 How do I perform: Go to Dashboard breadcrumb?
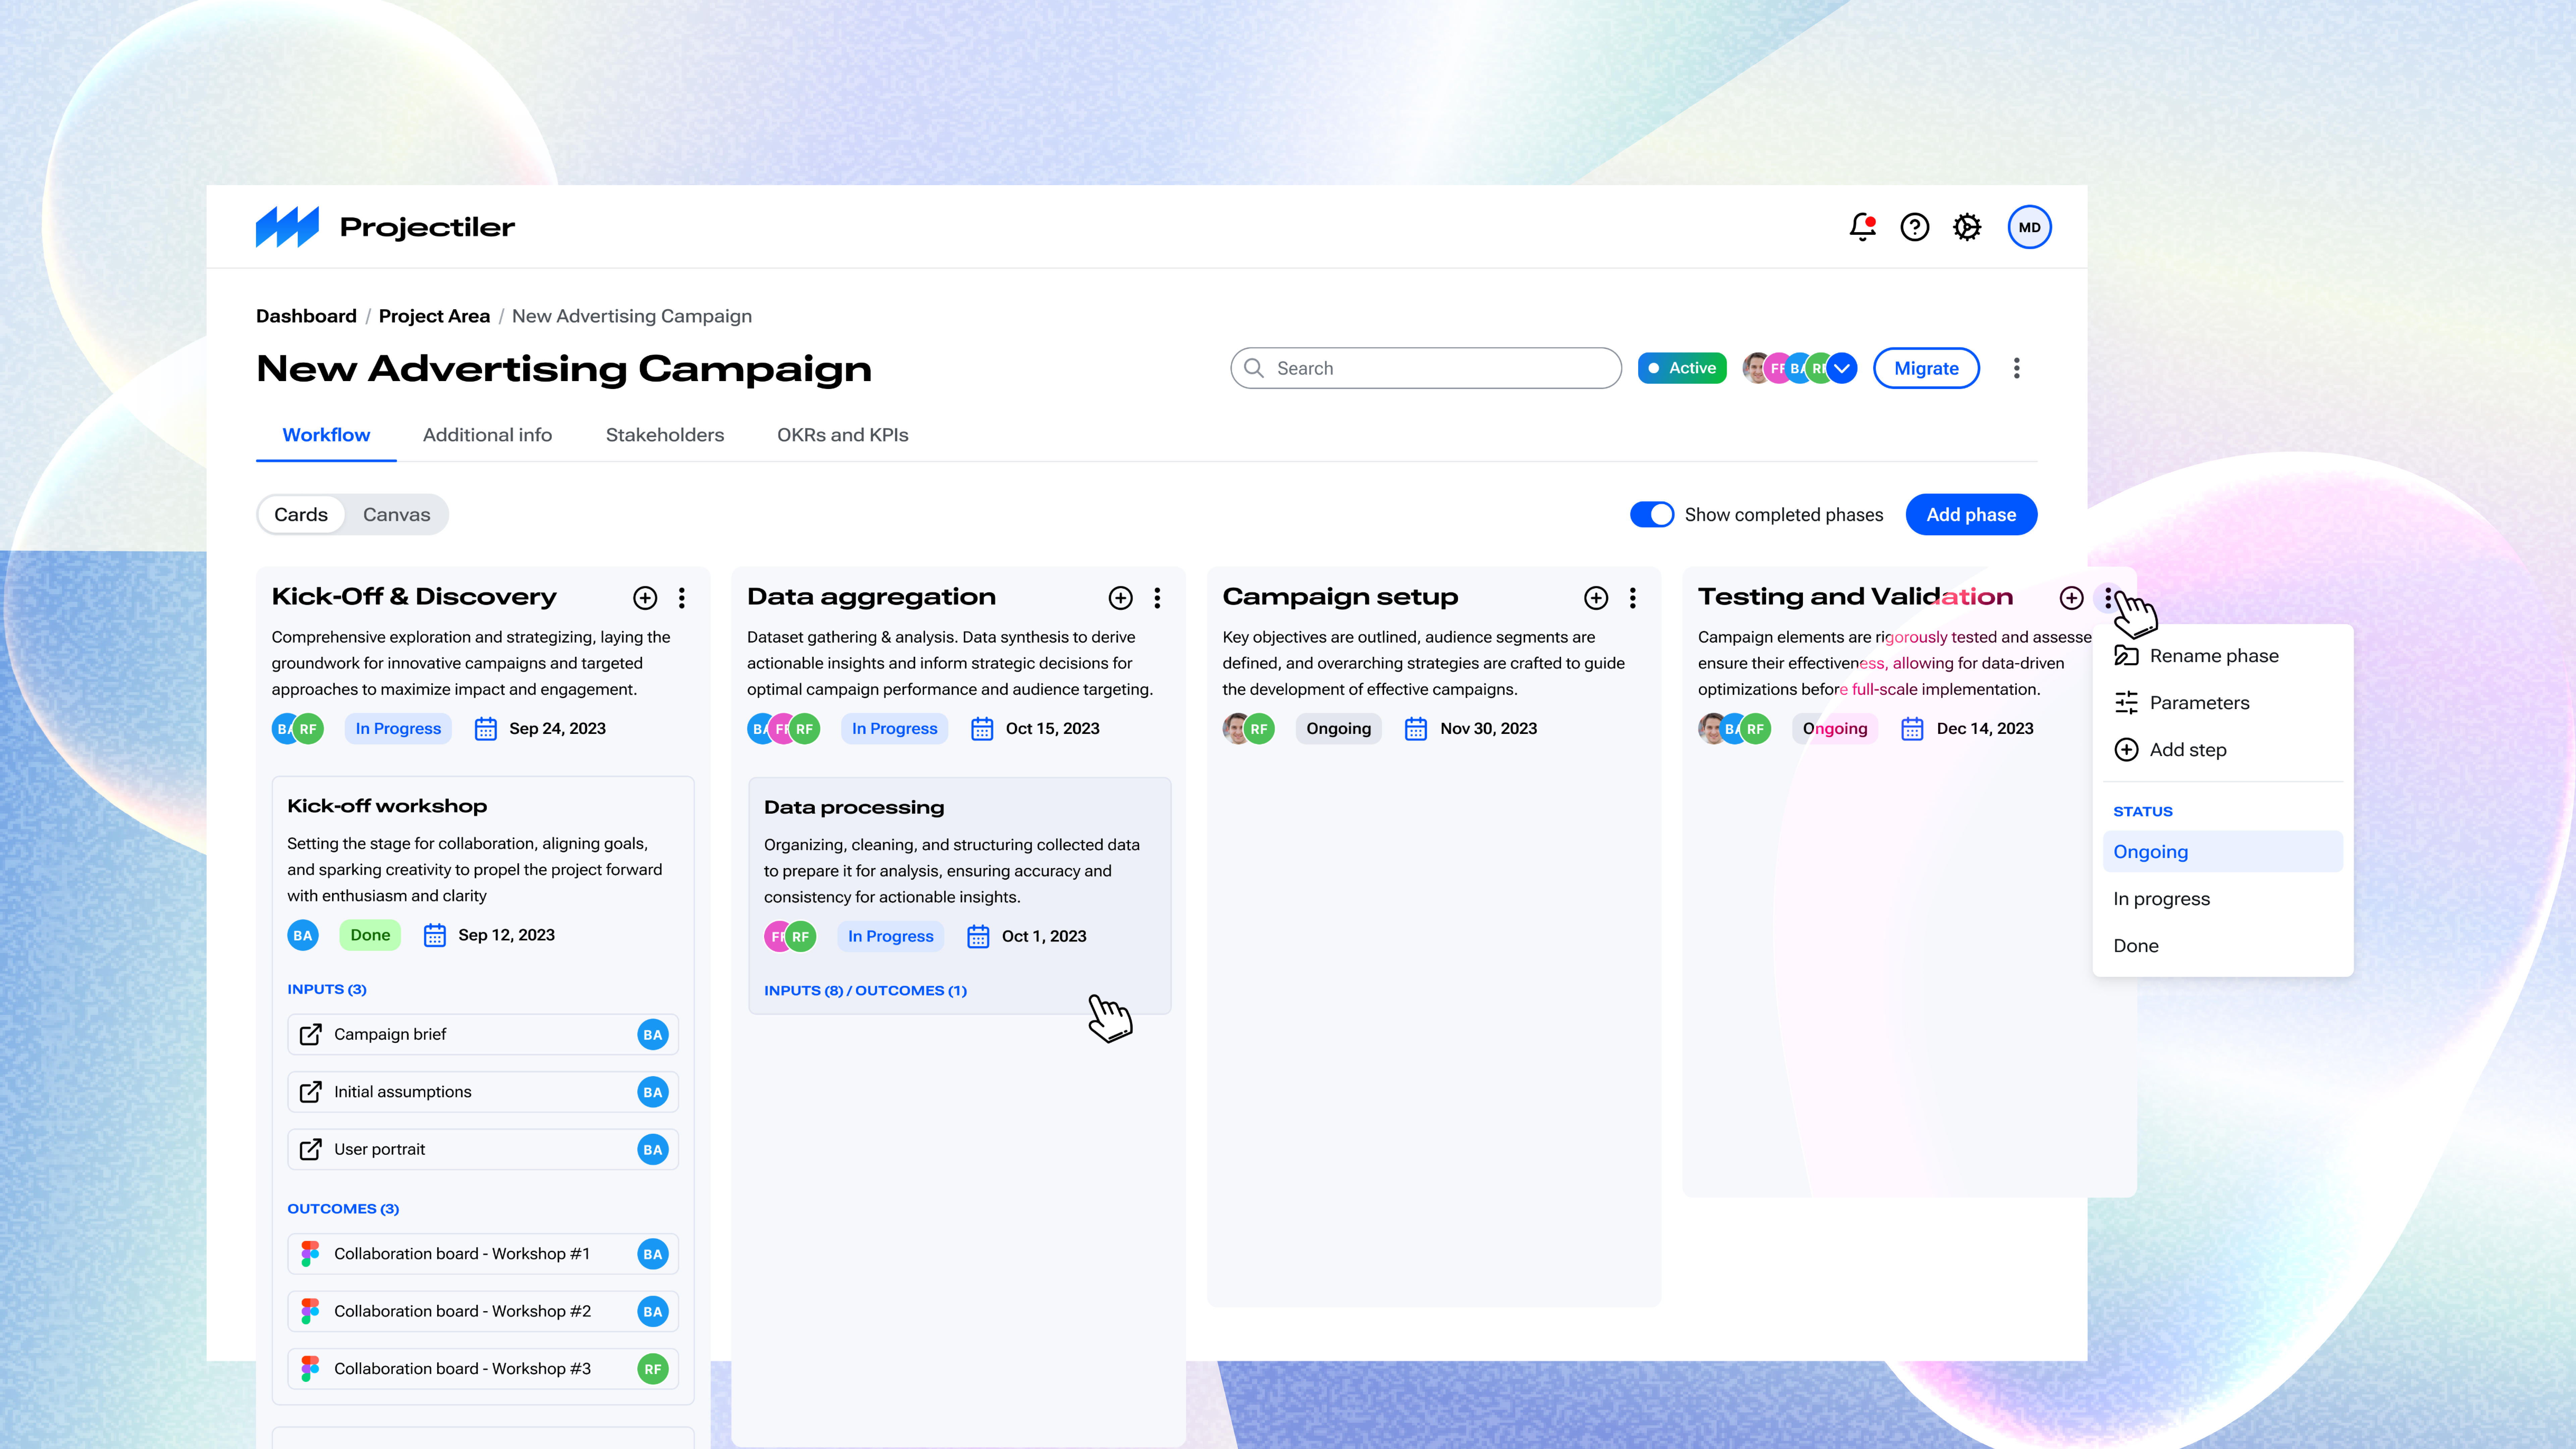pyautogui.click(x=306, y=316)
